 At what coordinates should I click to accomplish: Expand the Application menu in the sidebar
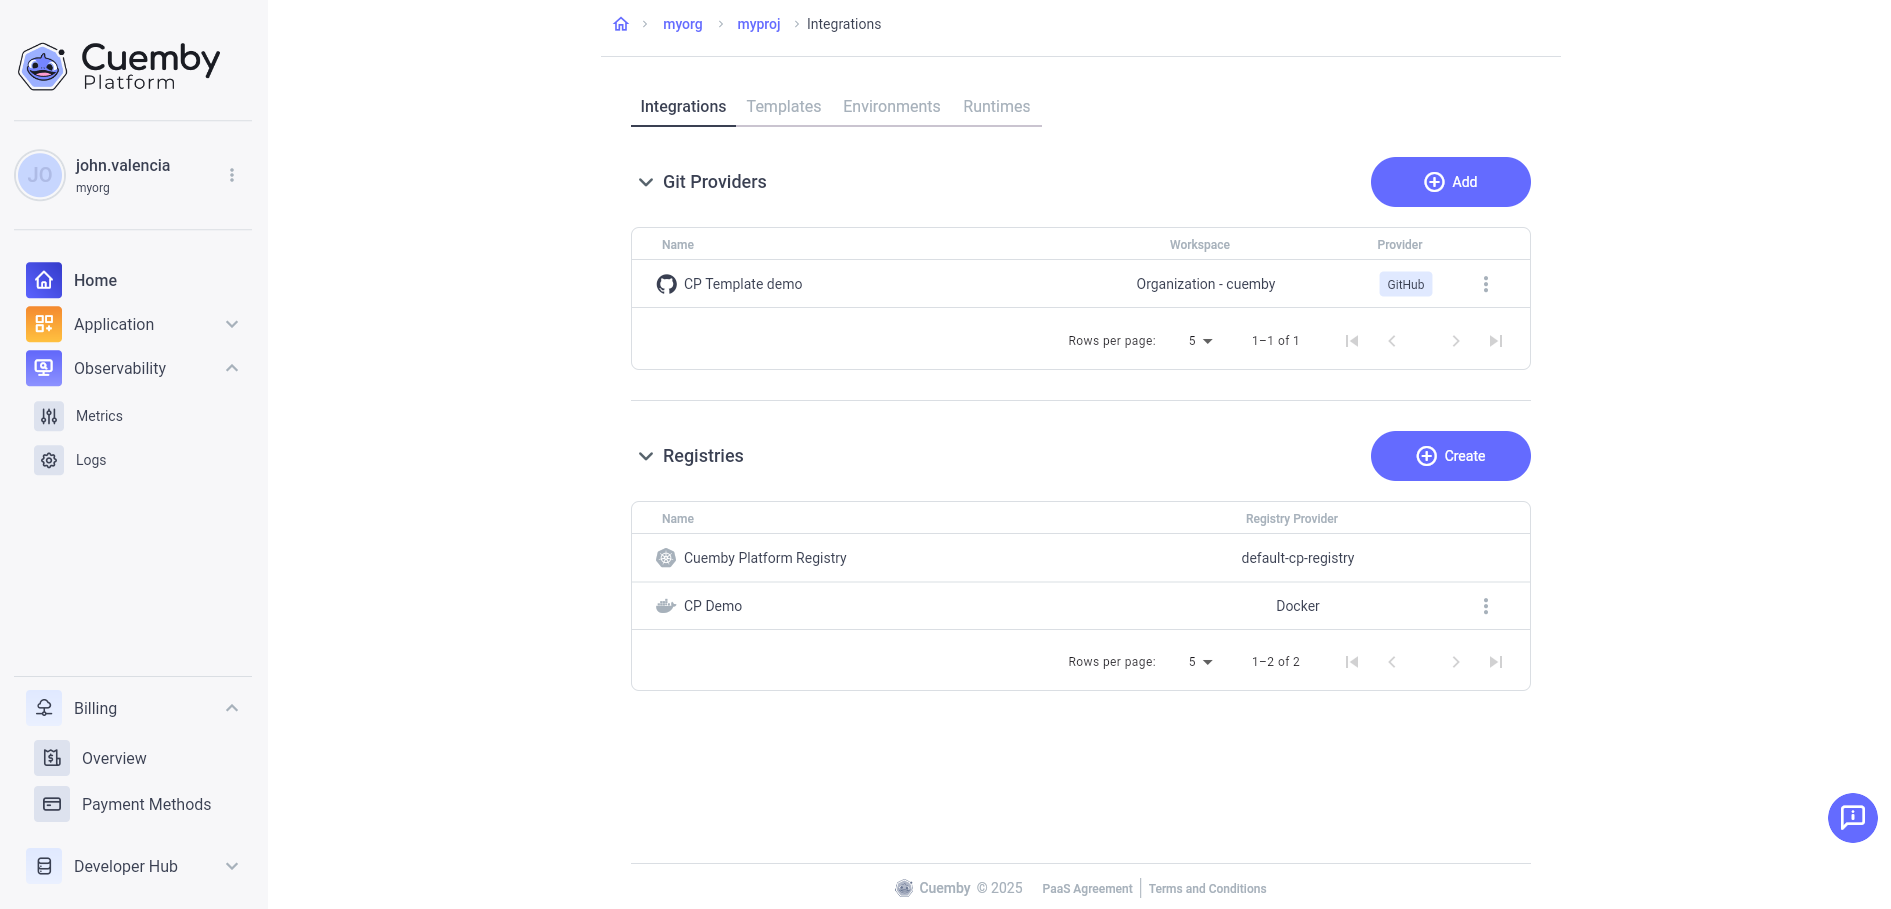(x=232, y=324)
